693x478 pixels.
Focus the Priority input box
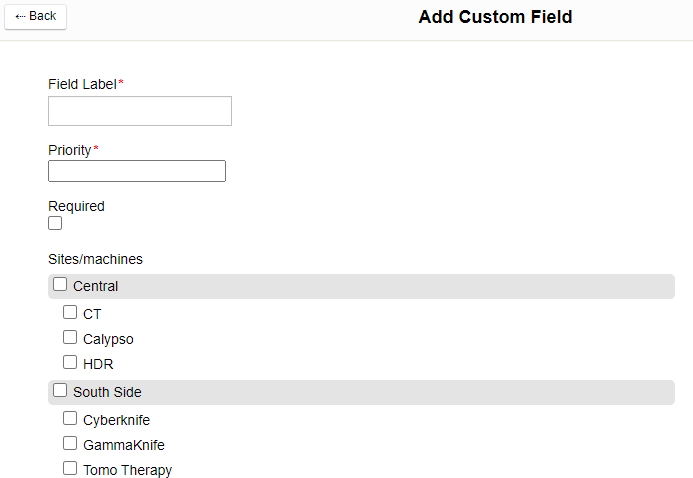(x=137, y=171)
